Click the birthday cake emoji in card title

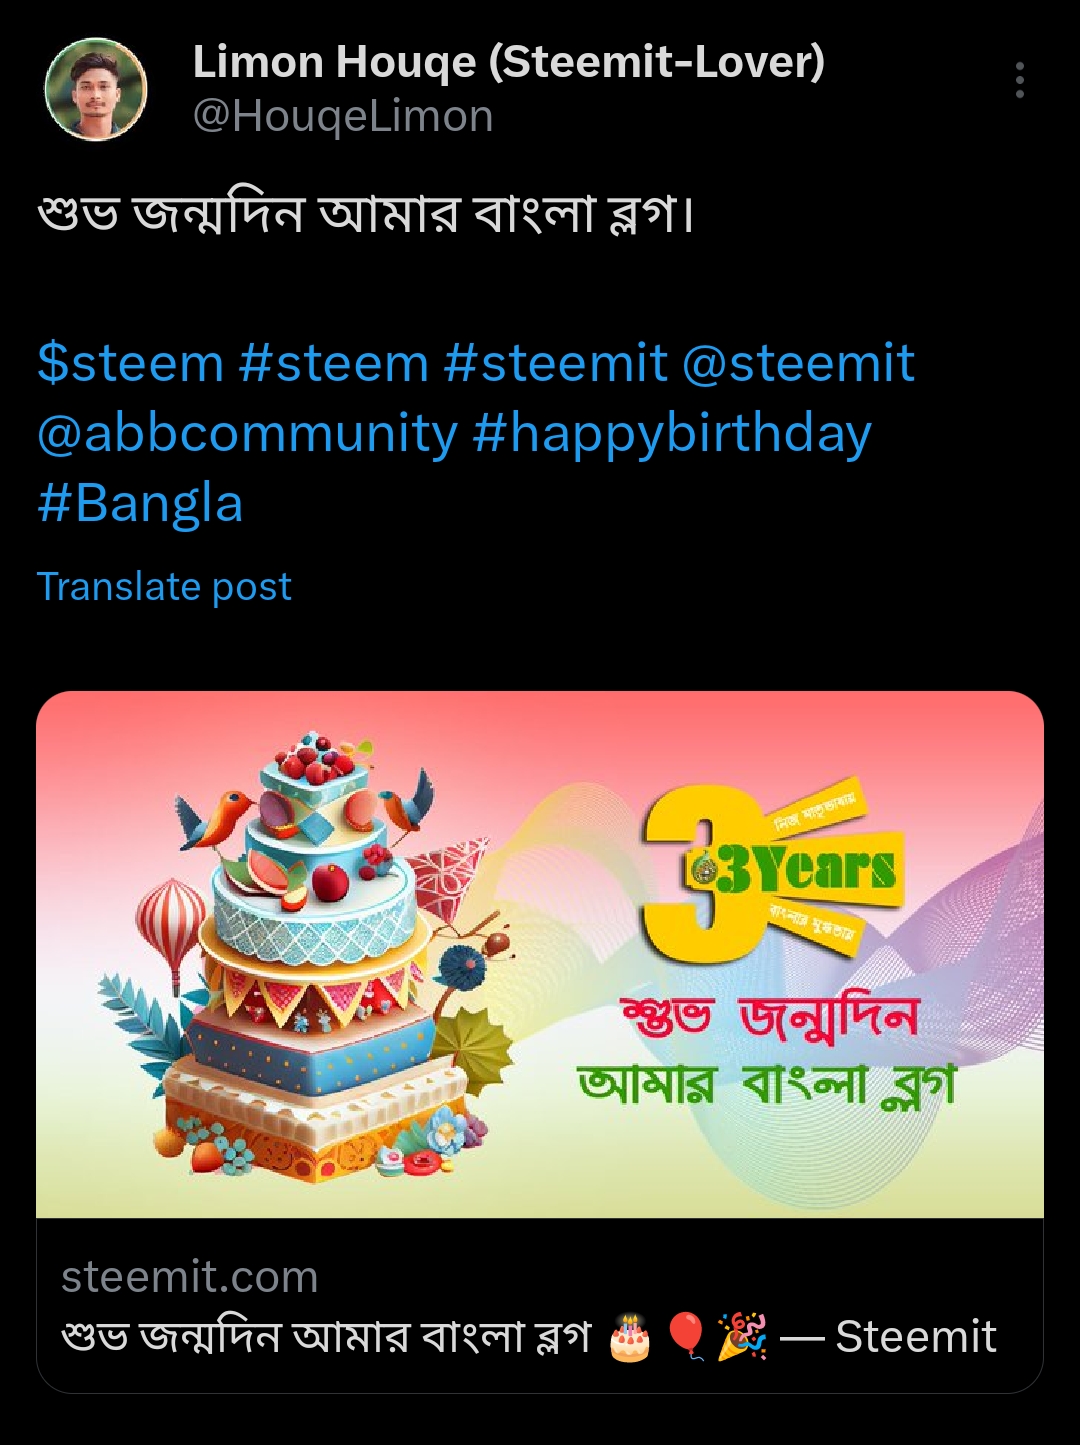[629, 1338]
